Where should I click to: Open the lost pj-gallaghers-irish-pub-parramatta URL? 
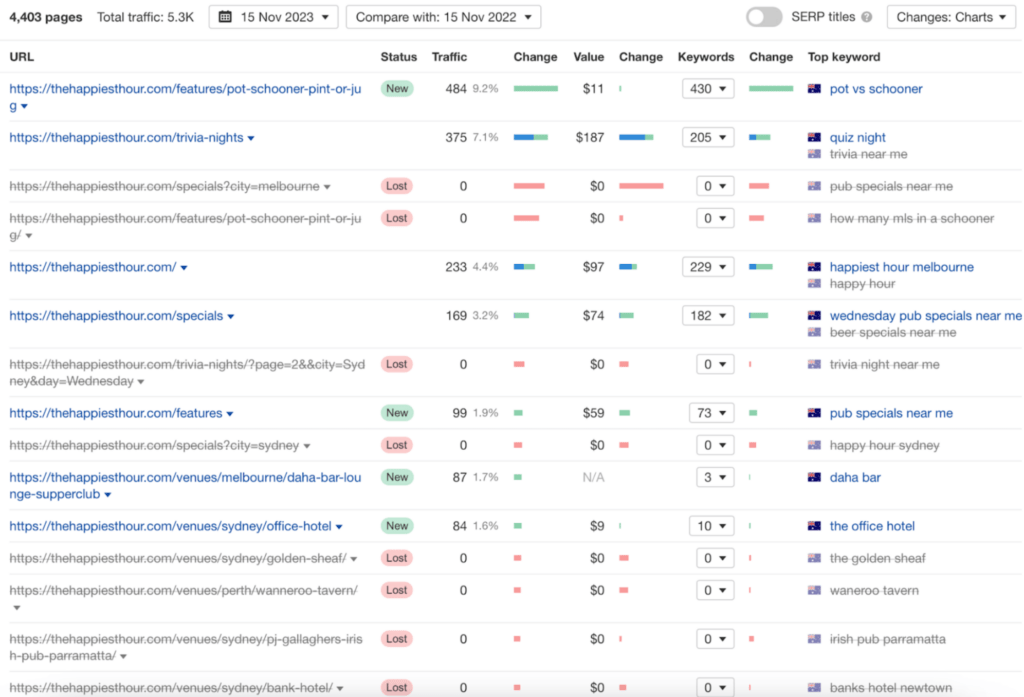point(185,647)
